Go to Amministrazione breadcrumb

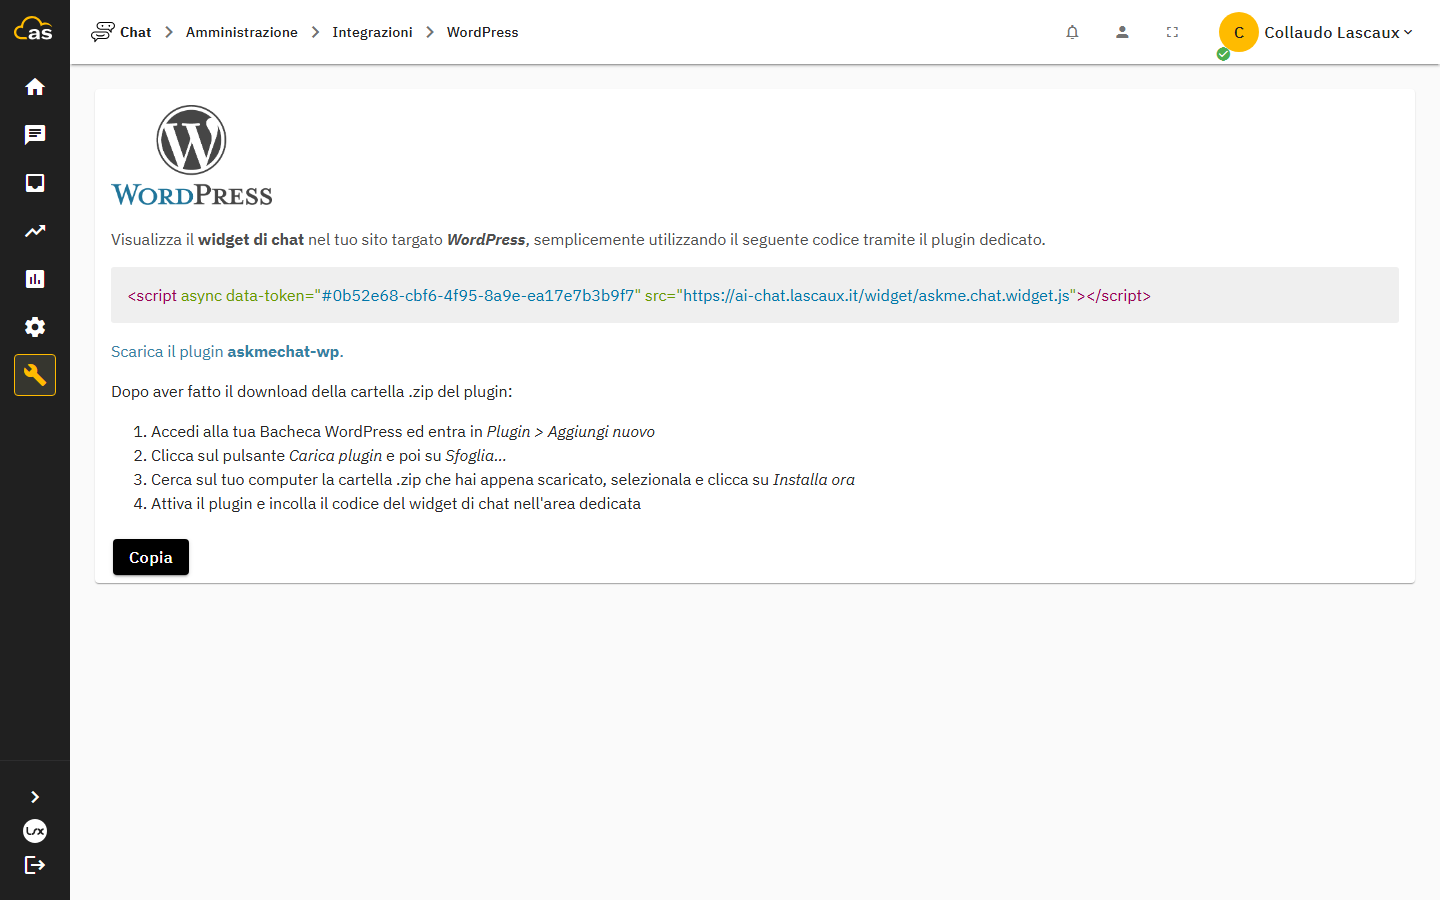(x=242, y=32)
